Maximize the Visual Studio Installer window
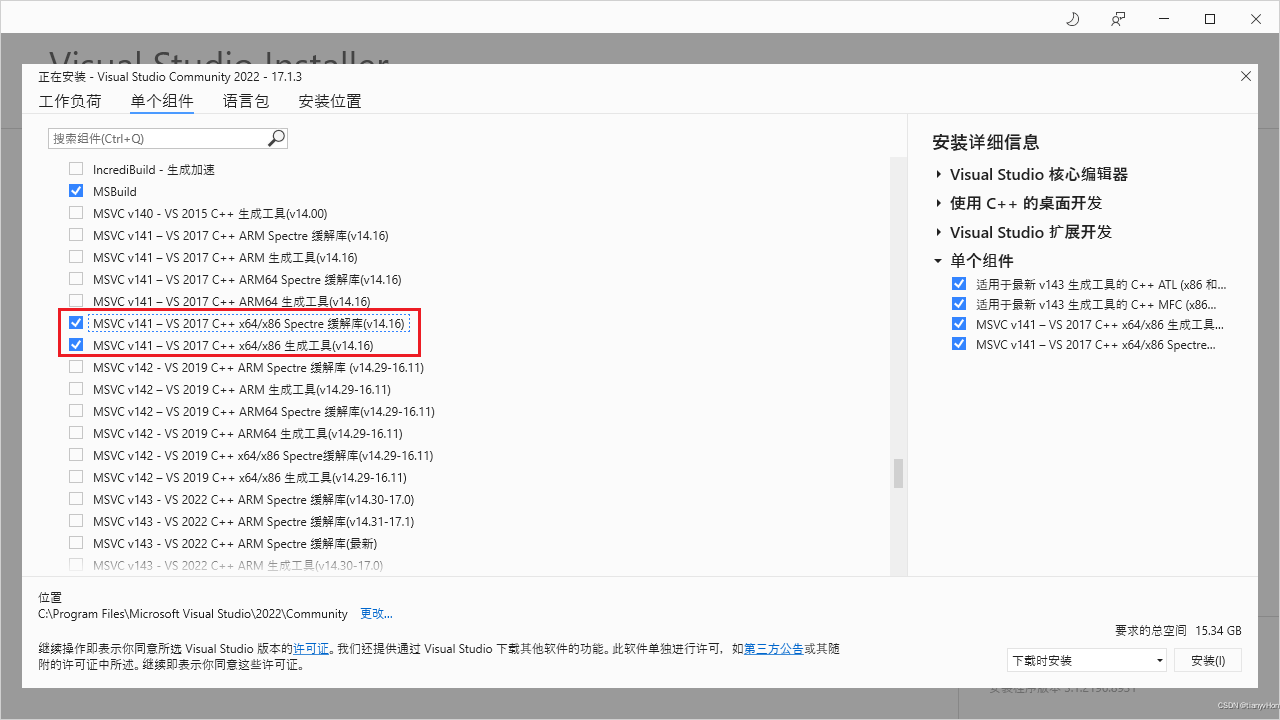 point(1209,19)
